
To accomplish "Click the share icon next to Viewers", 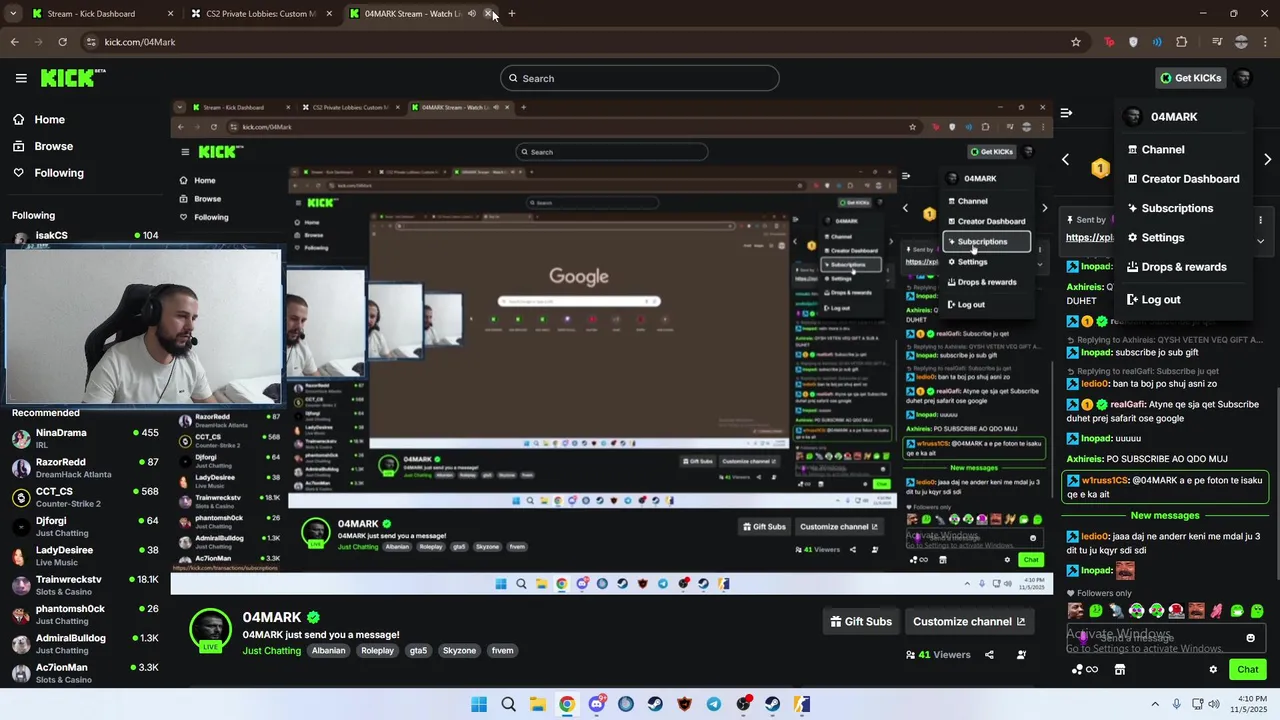I will 989,655.
